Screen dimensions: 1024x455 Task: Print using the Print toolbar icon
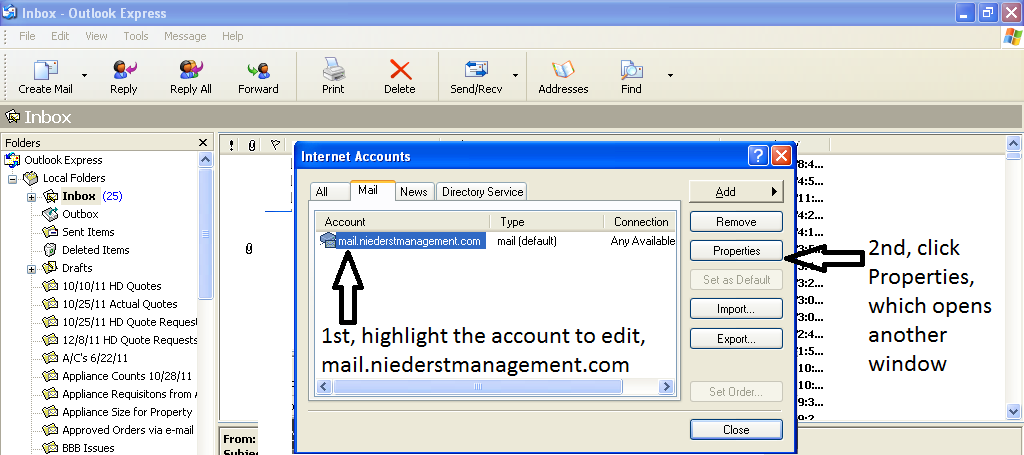[333, 70]
